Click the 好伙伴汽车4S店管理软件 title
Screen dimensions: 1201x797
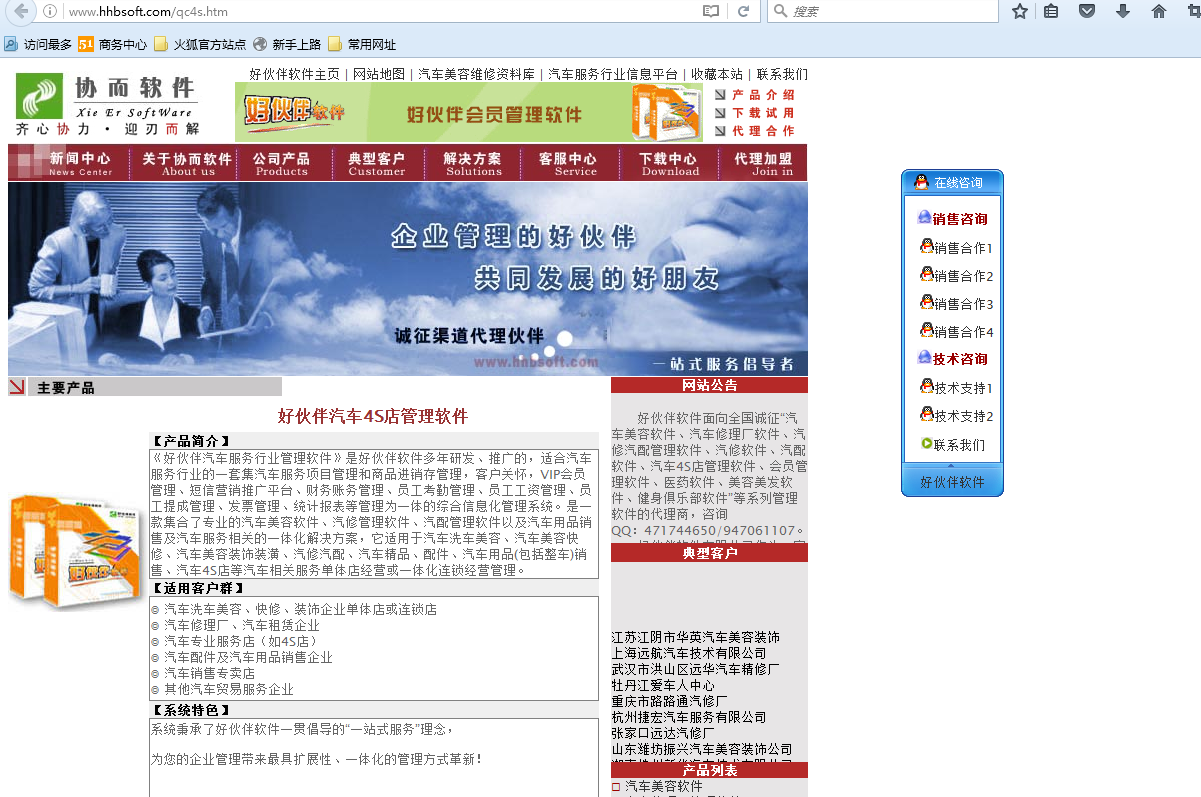[x=373, y=417]
